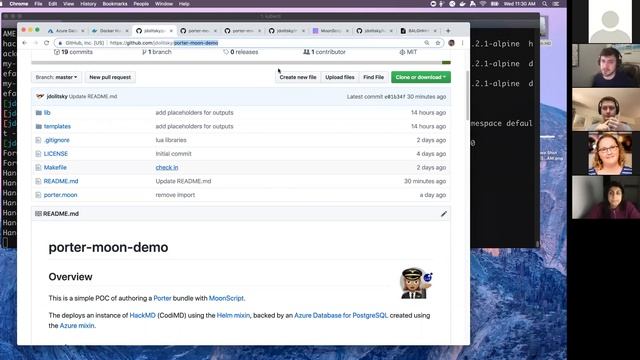Click the Create new file button
This screenshot has width=640, height=360.
coord(298,77)
